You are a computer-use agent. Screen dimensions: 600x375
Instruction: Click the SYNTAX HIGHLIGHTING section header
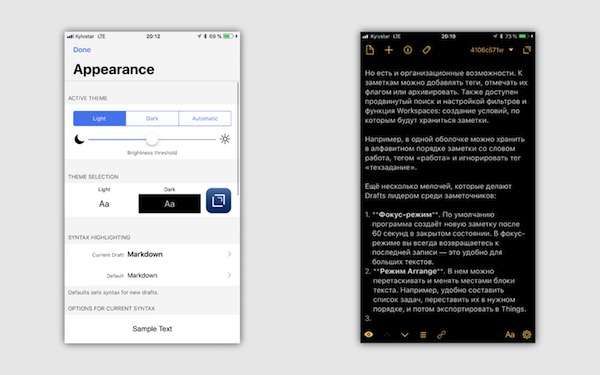click(x=99, y=238)
